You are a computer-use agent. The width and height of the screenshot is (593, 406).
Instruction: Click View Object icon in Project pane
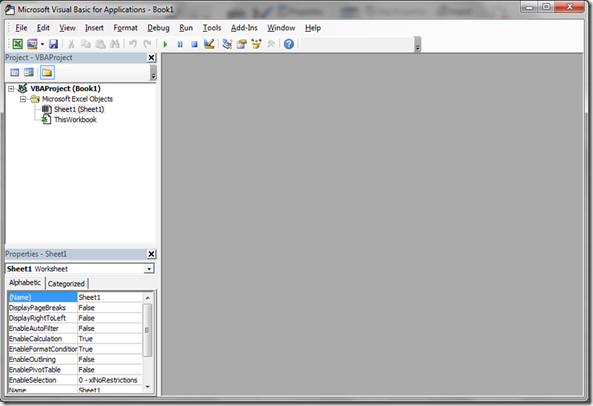[29, 72]
